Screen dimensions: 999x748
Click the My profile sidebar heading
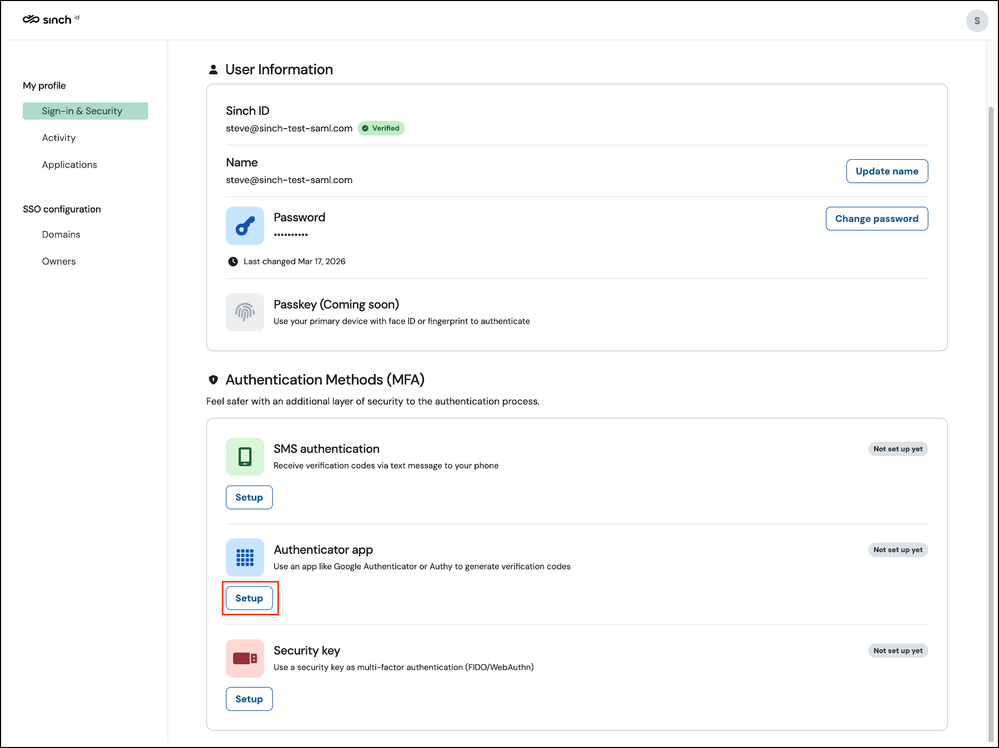click(44, 85)
